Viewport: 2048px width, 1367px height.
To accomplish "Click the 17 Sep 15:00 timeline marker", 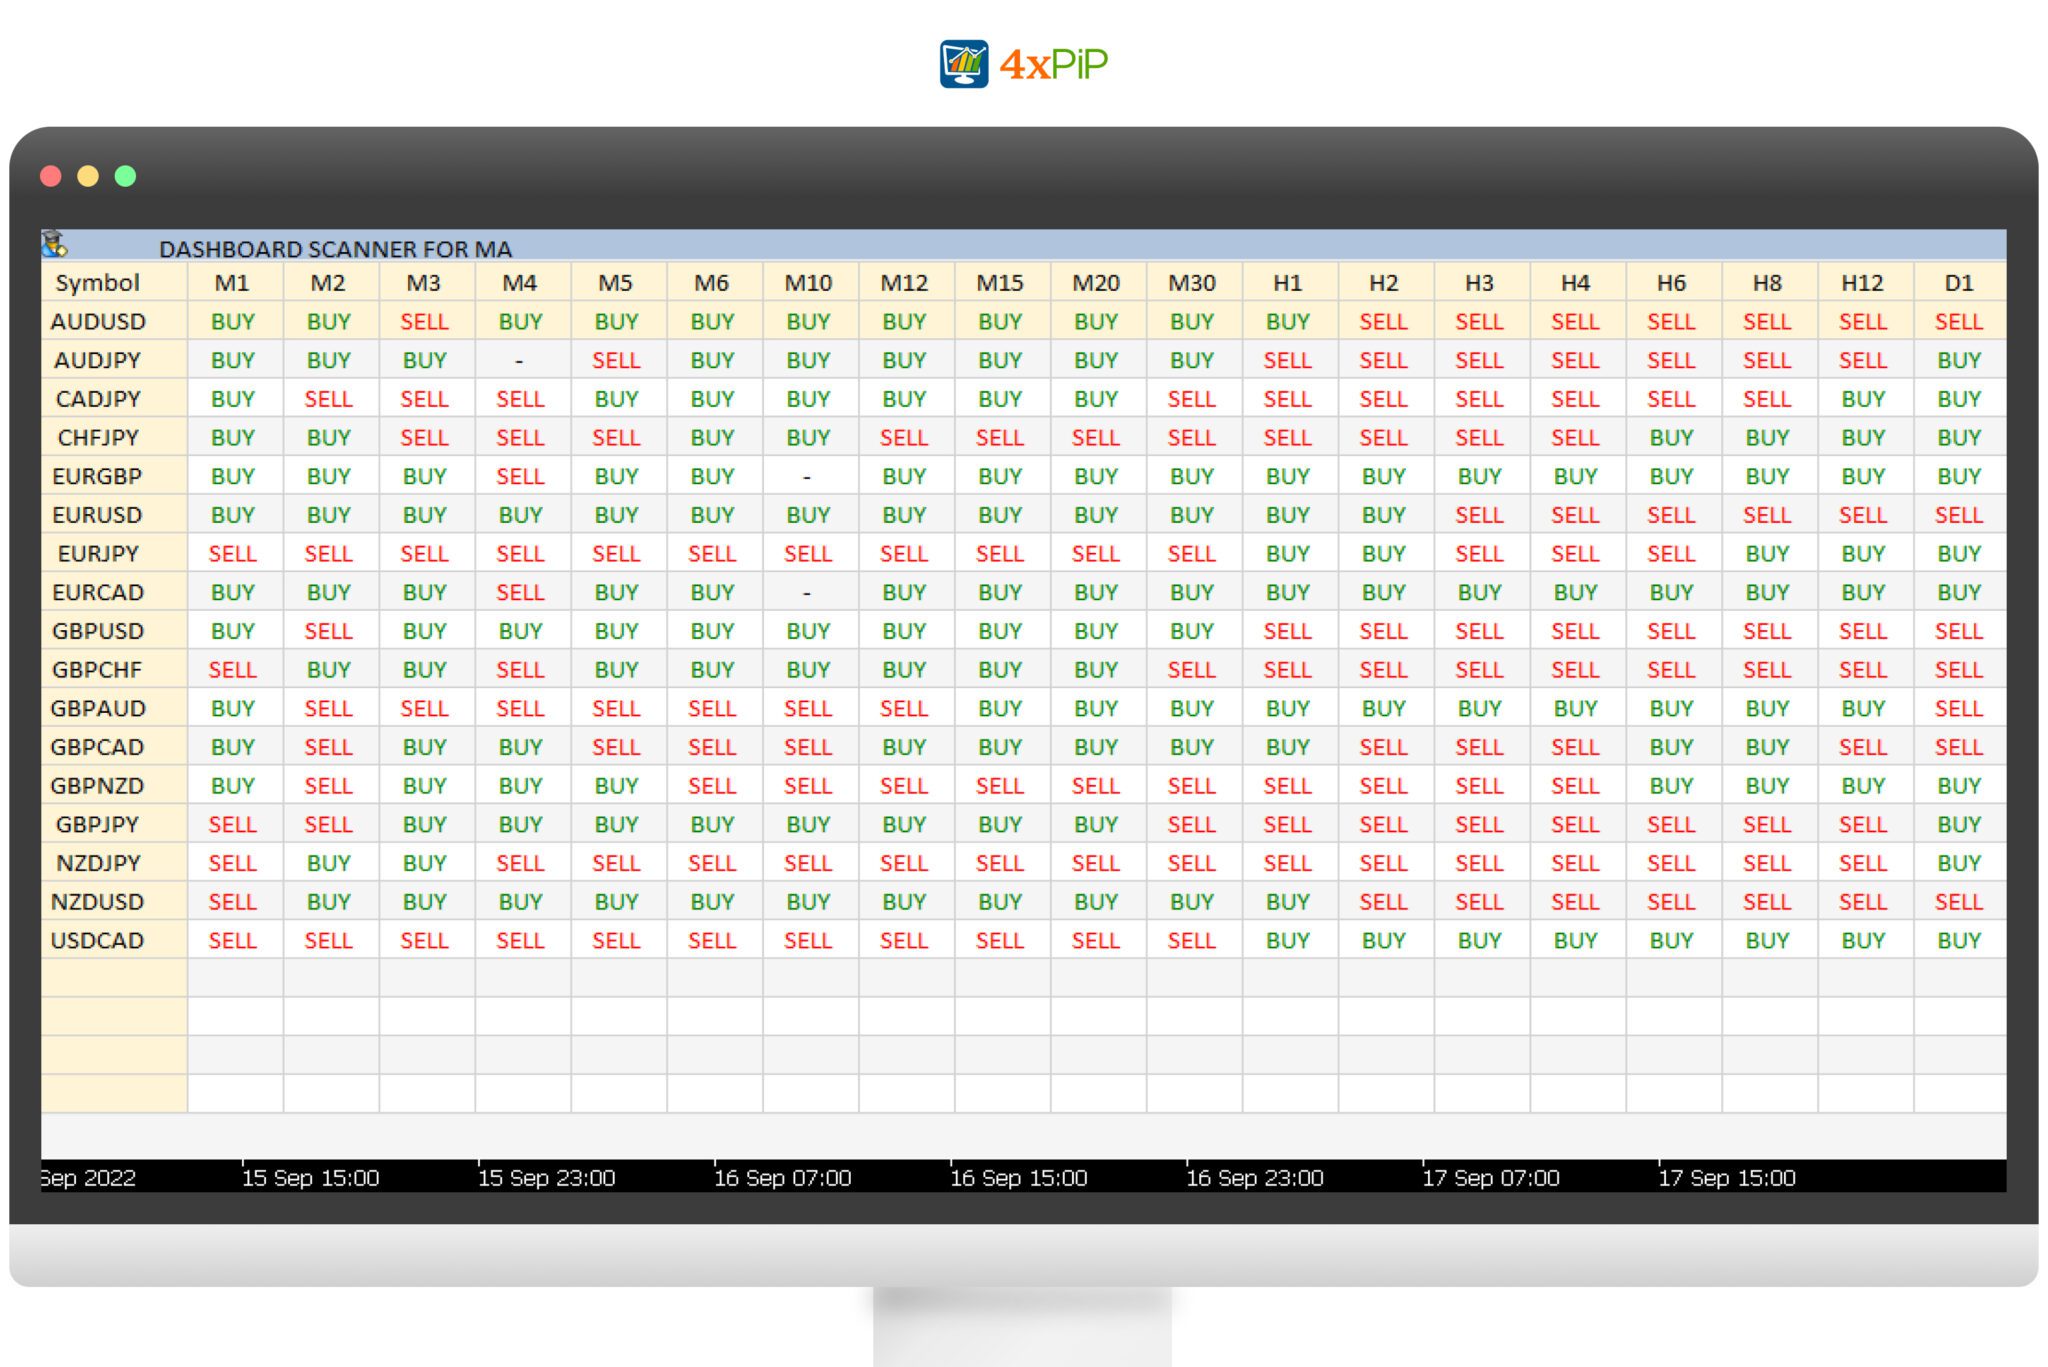I will (x=1728, y=1178).
